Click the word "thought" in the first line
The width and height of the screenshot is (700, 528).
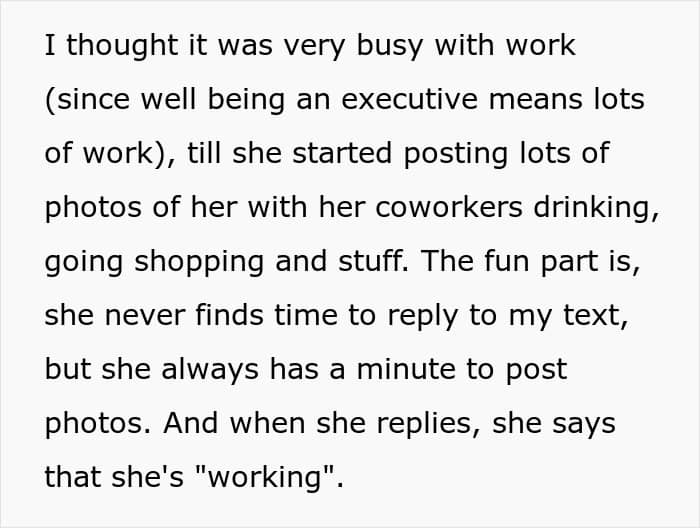point(122,46)
